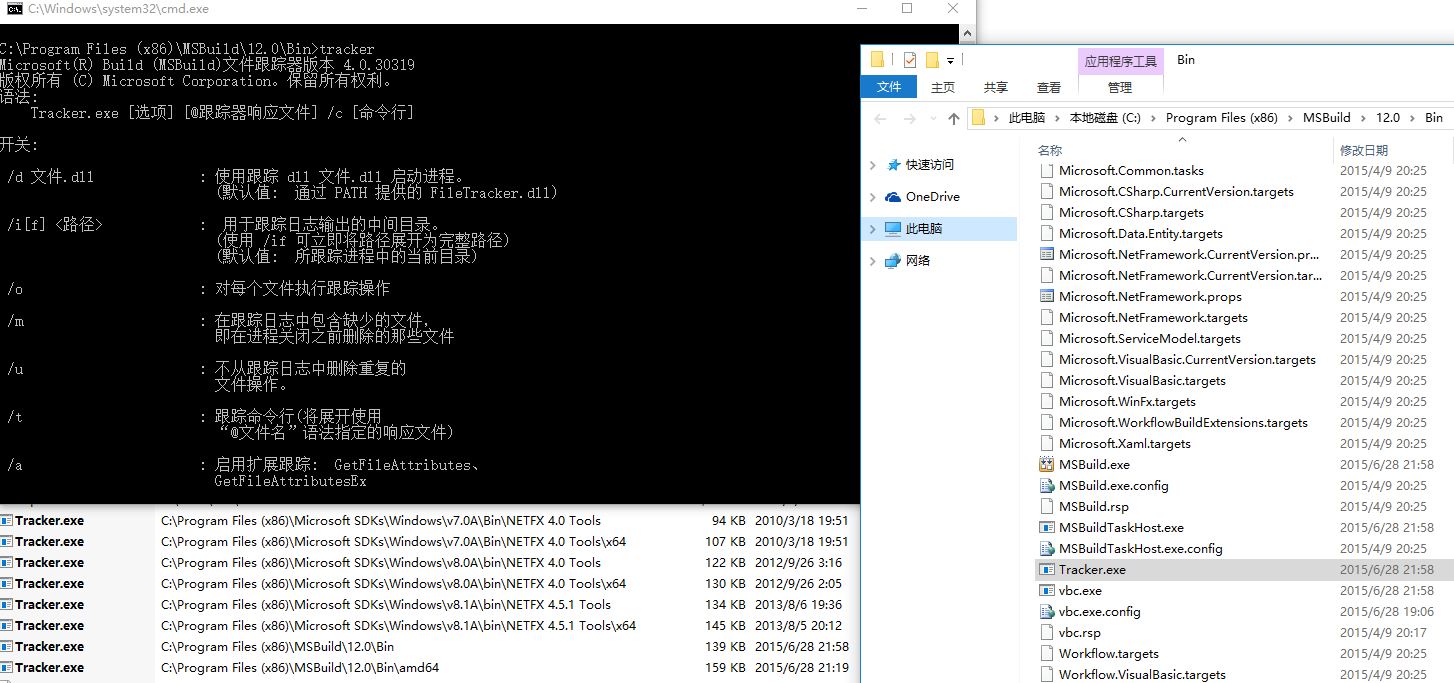Select the Microsoft.ServiceModel.targets file

1150,339
